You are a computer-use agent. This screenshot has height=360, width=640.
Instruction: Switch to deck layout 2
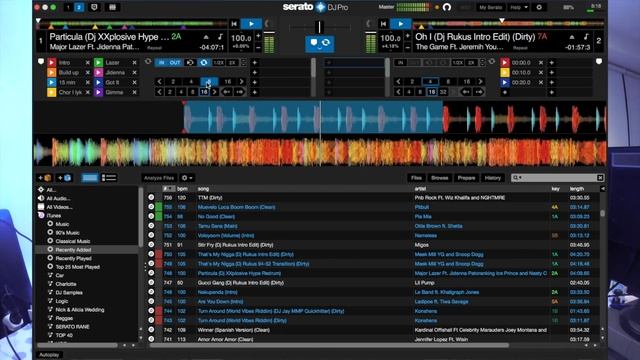79,7
